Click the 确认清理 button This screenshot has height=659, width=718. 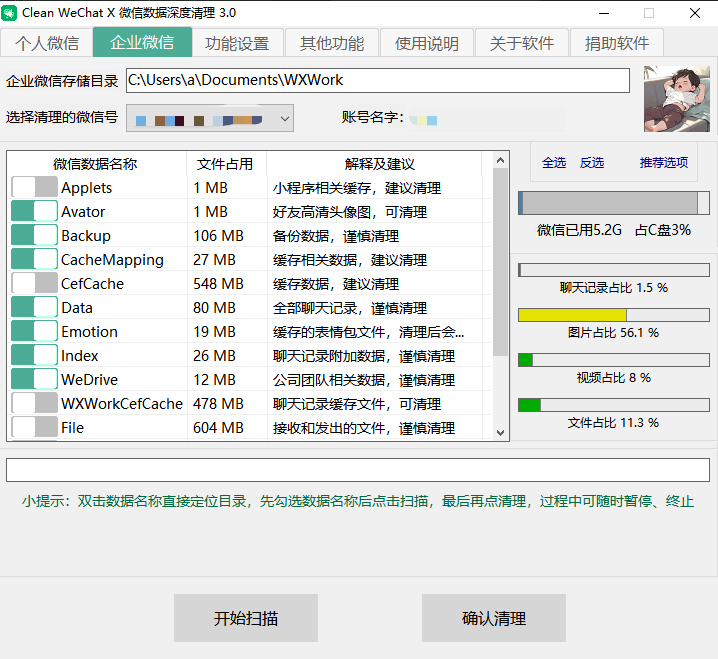click(x=494, y=618)
